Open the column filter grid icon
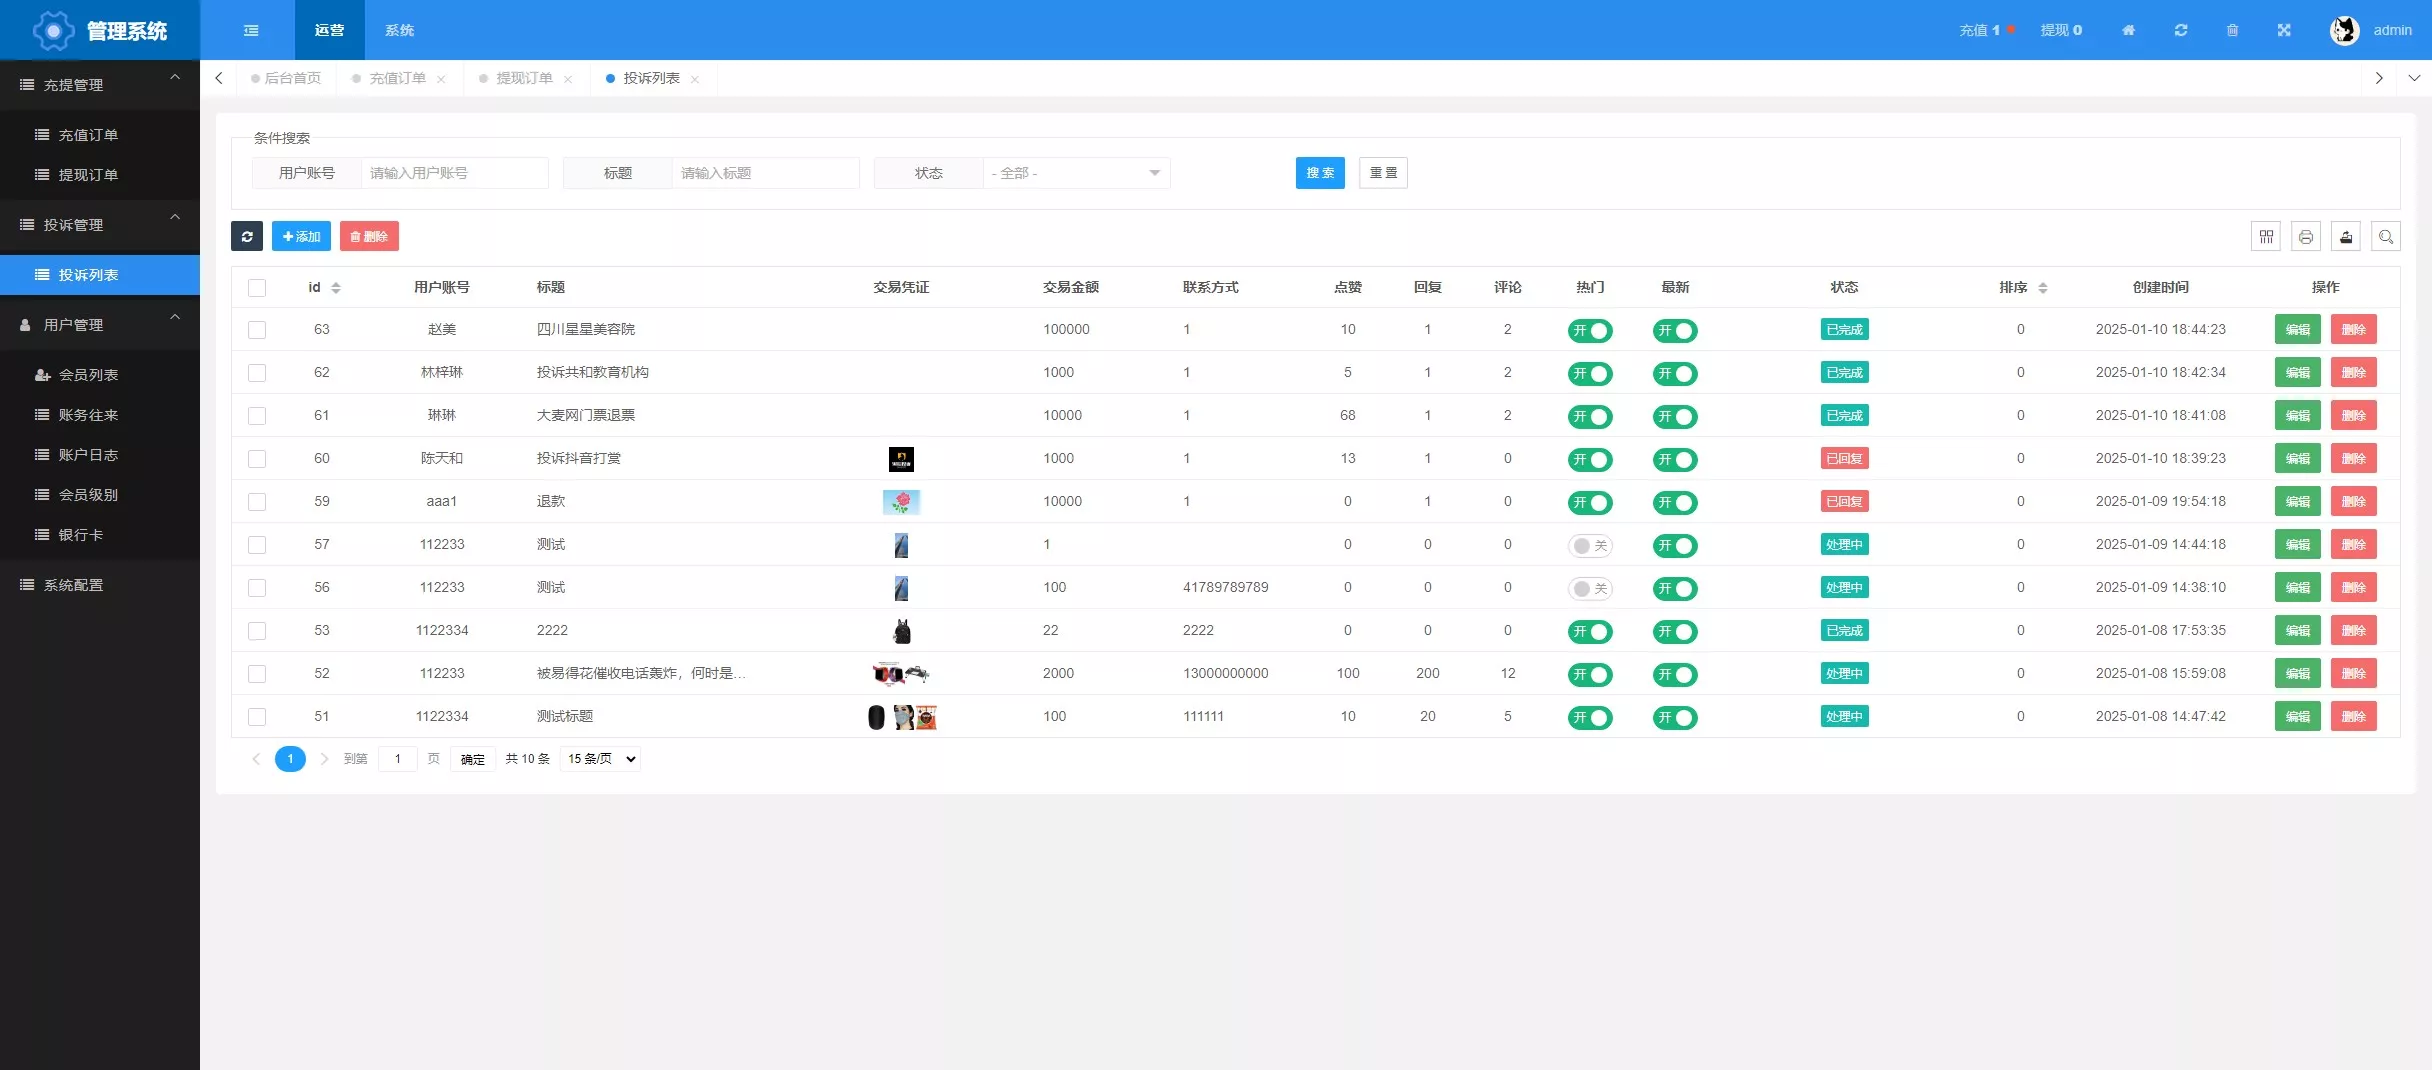 pos(2266,236)
